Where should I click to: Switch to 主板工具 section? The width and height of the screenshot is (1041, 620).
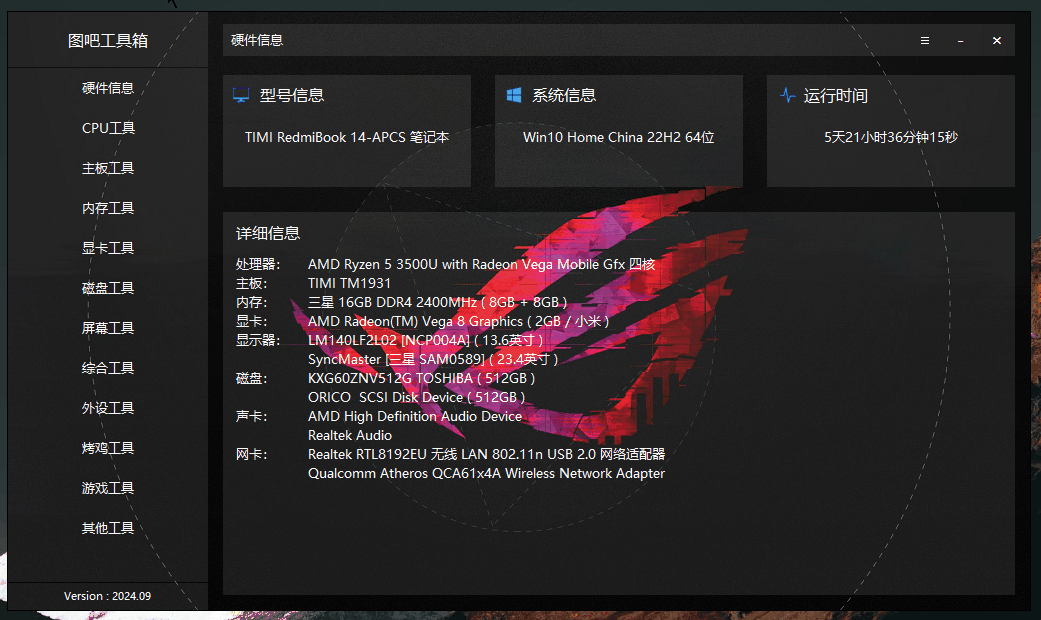108,168
